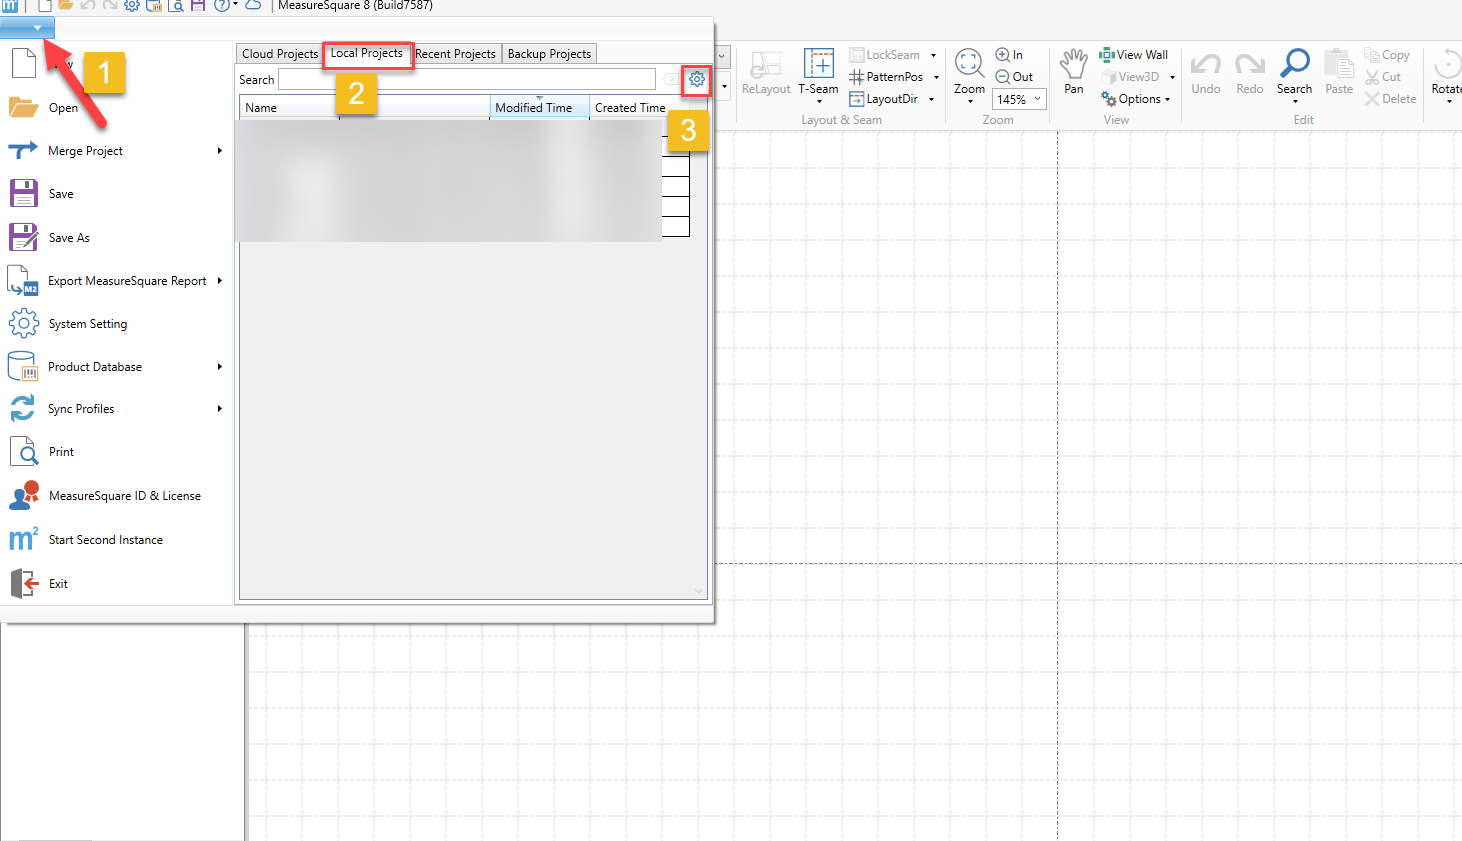
Task: Open the view Options dropdown
Action: [1135, 99]
